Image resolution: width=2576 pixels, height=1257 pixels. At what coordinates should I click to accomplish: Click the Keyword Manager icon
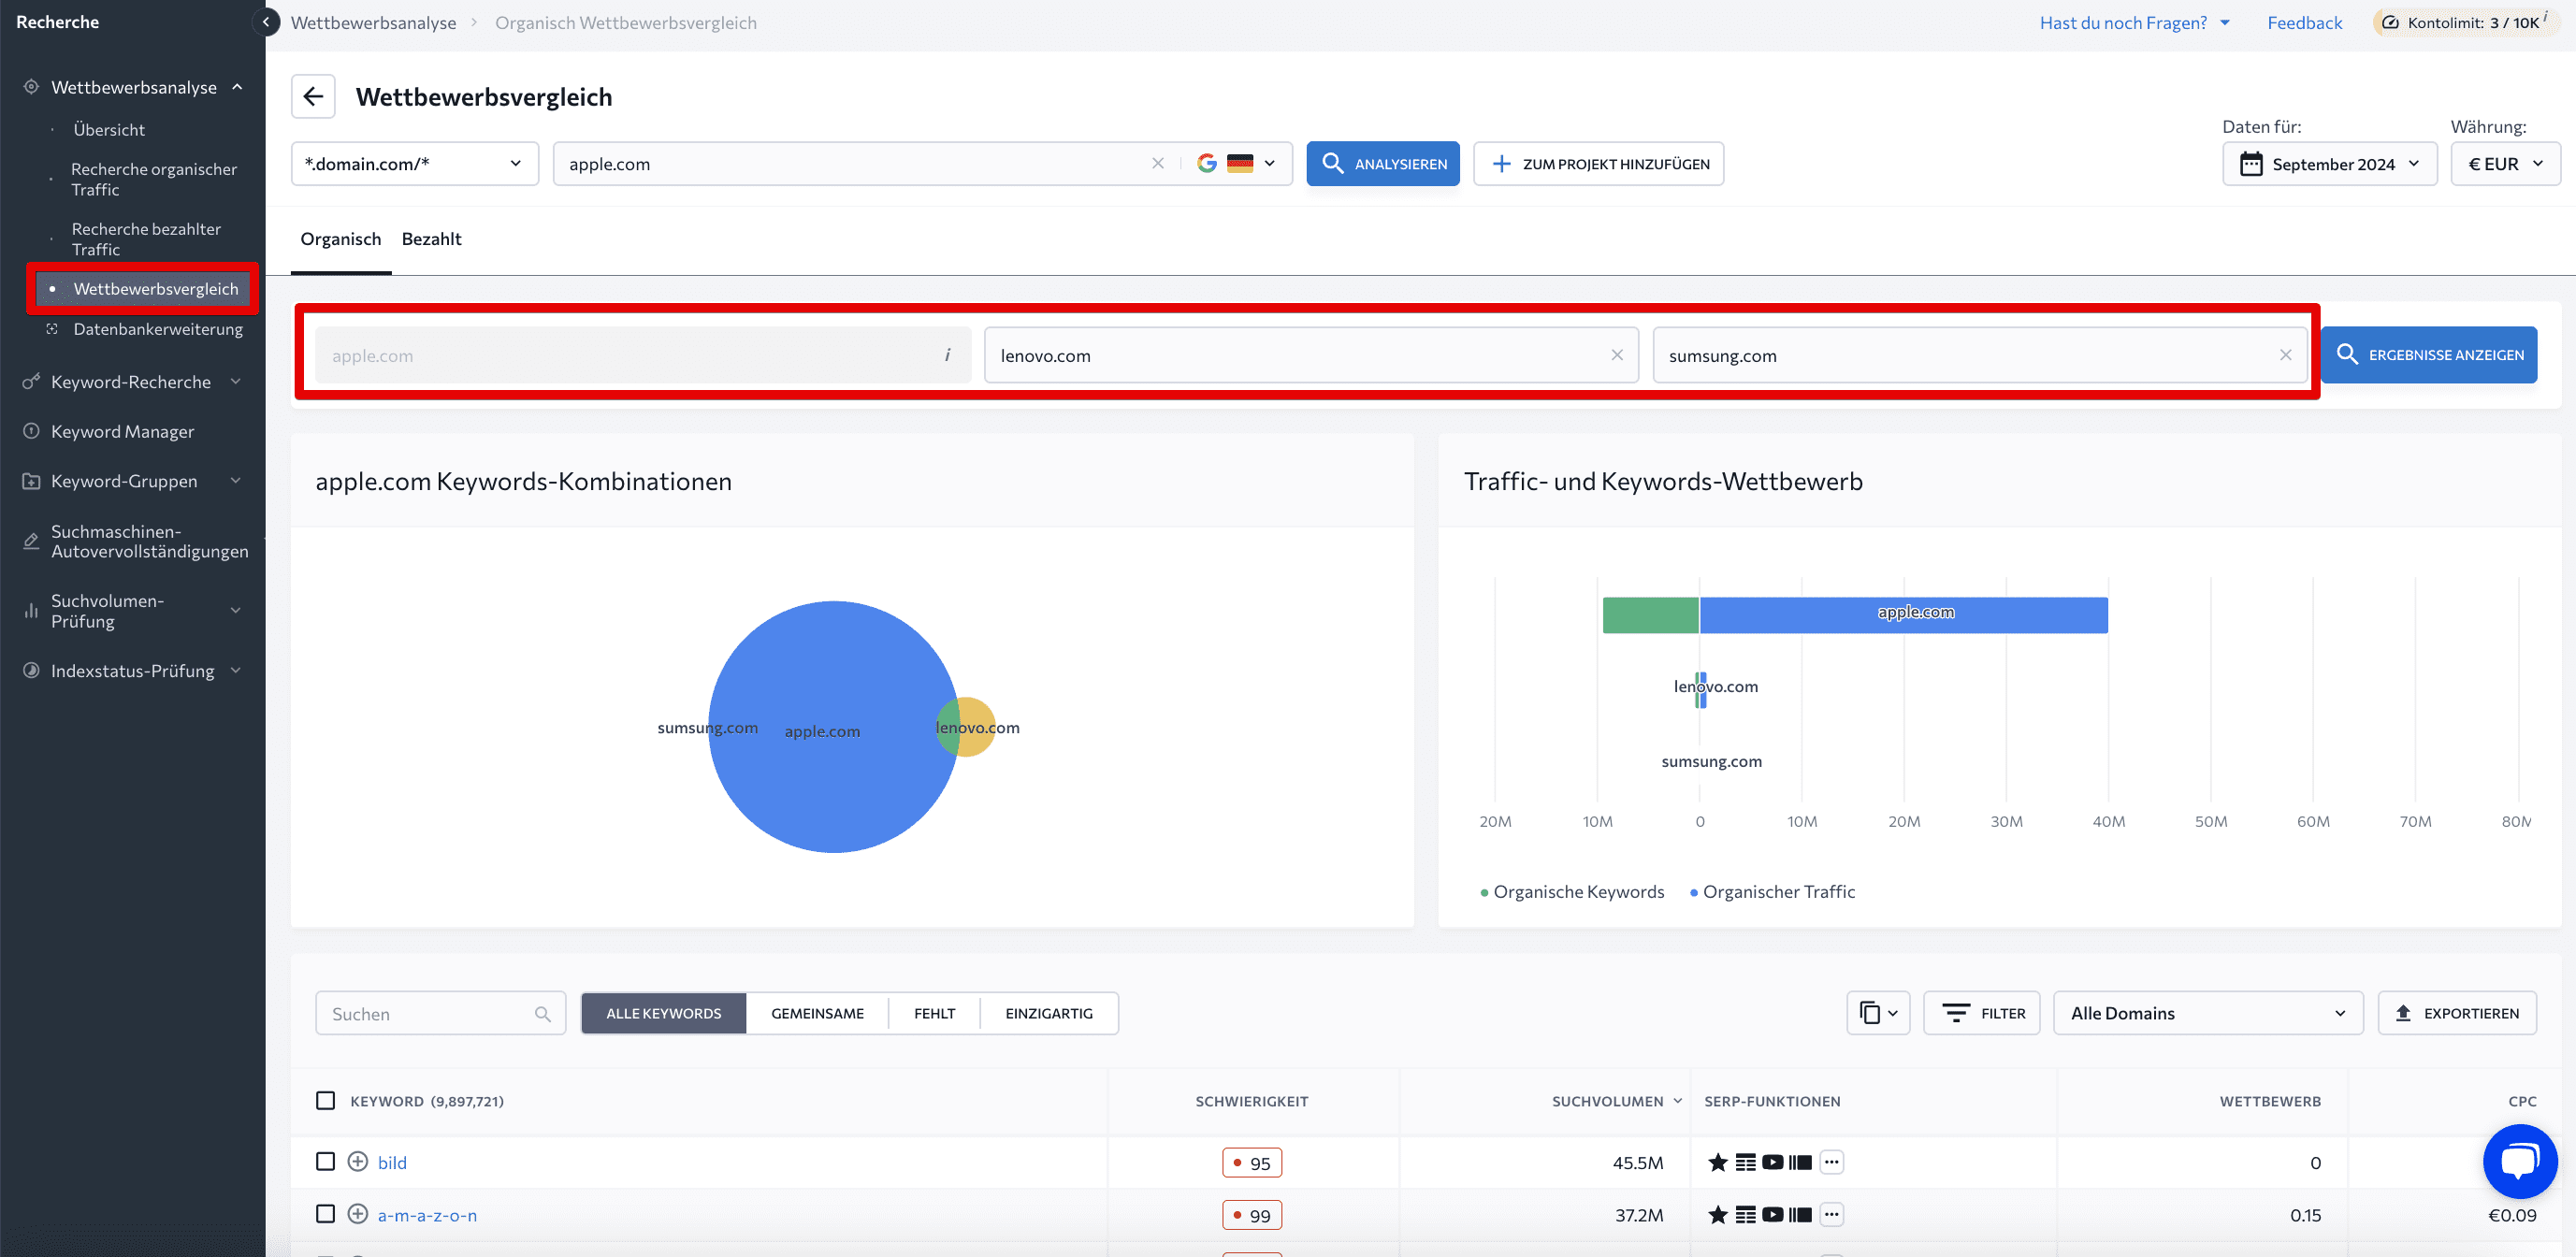pyautogui.click(x=31, y=431)
